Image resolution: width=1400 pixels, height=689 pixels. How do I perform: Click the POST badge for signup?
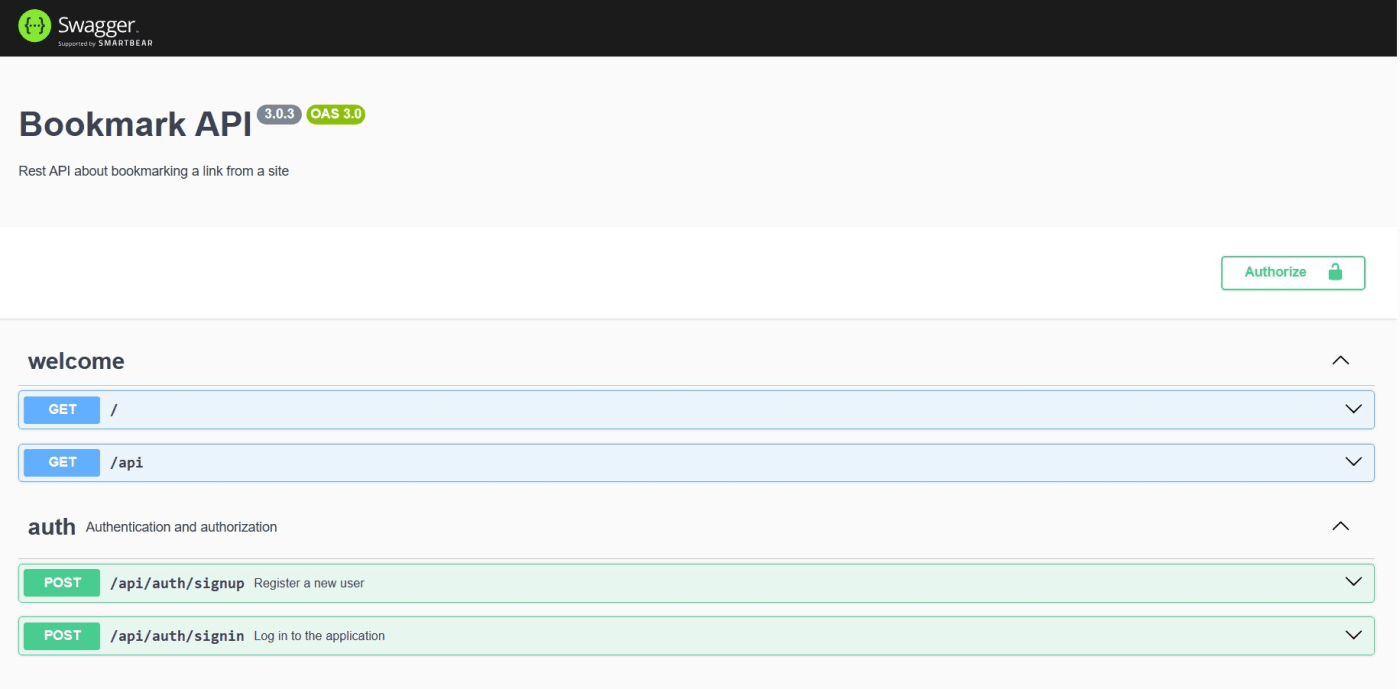(x=62, y=582)
